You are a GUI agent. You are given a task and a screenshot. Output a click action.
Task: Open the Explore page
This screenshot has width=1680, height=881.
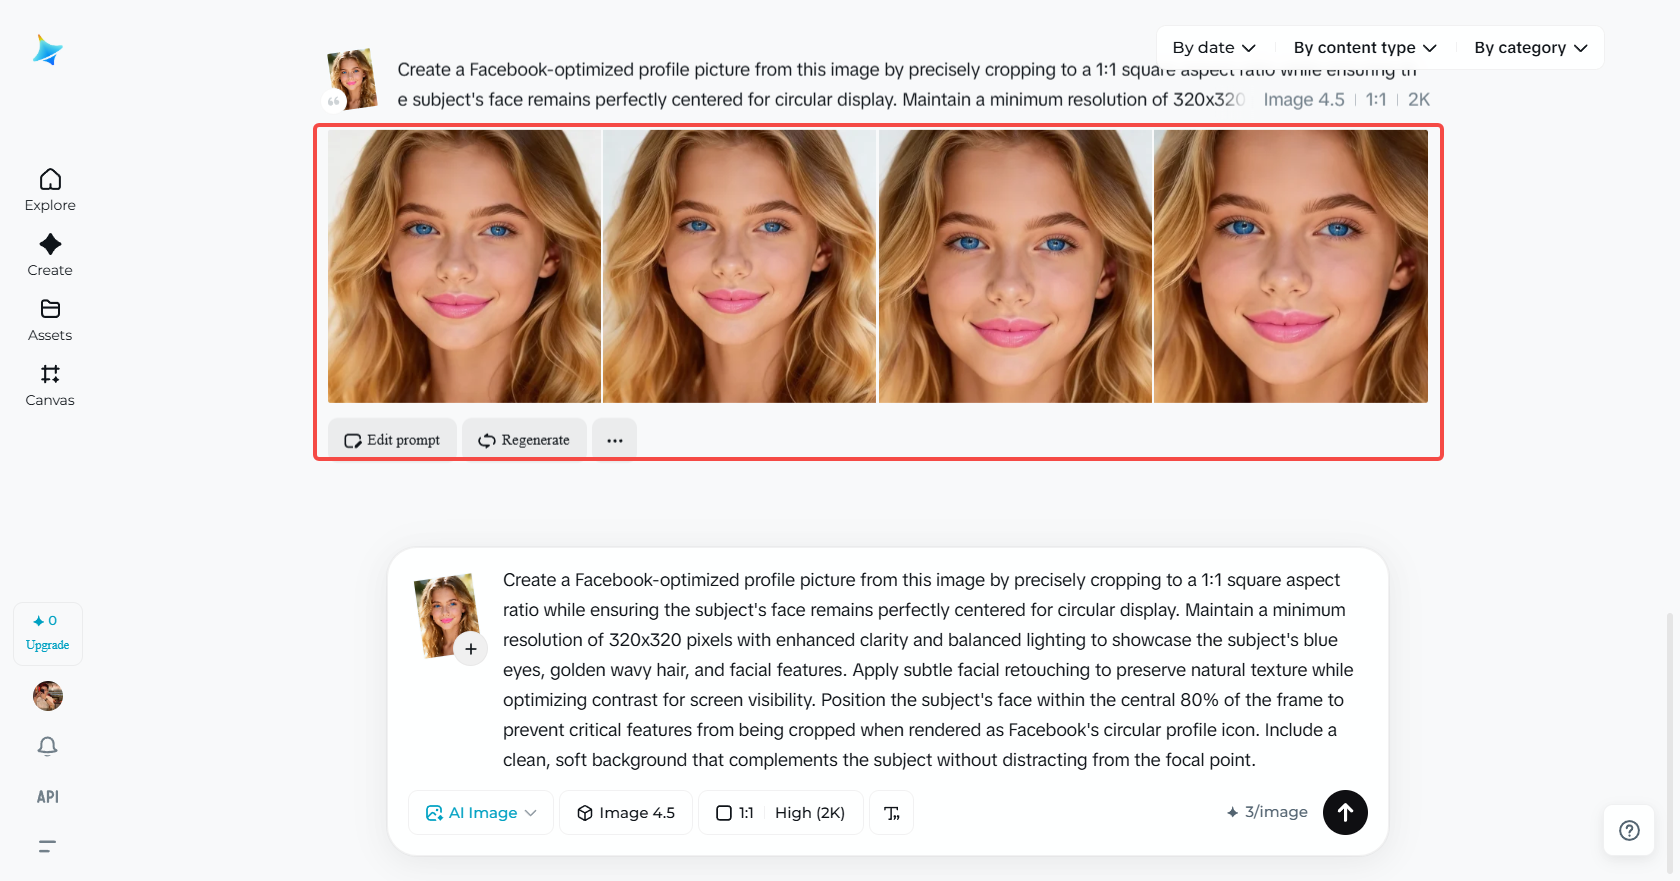coord(50,190)
